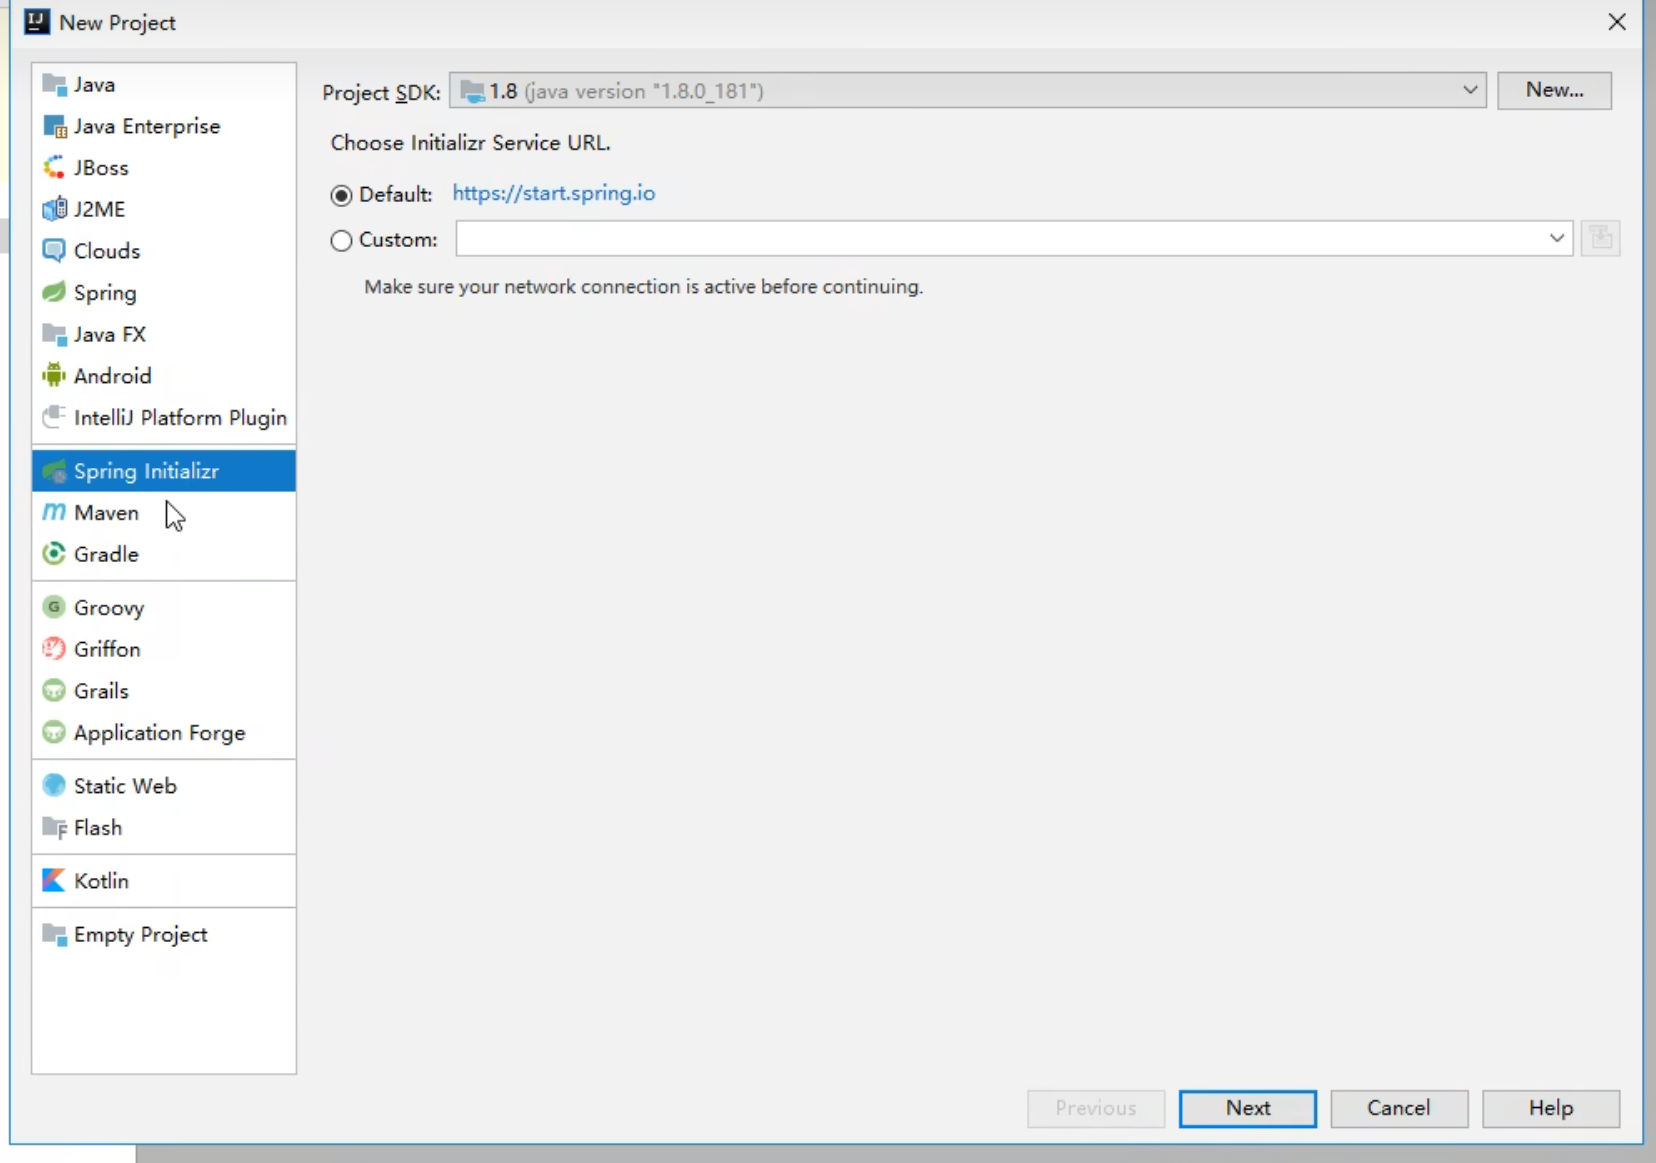Click the disabled Previous button
The height and width of the screenshot is (1163, 1656).
click(1096, 1108)
